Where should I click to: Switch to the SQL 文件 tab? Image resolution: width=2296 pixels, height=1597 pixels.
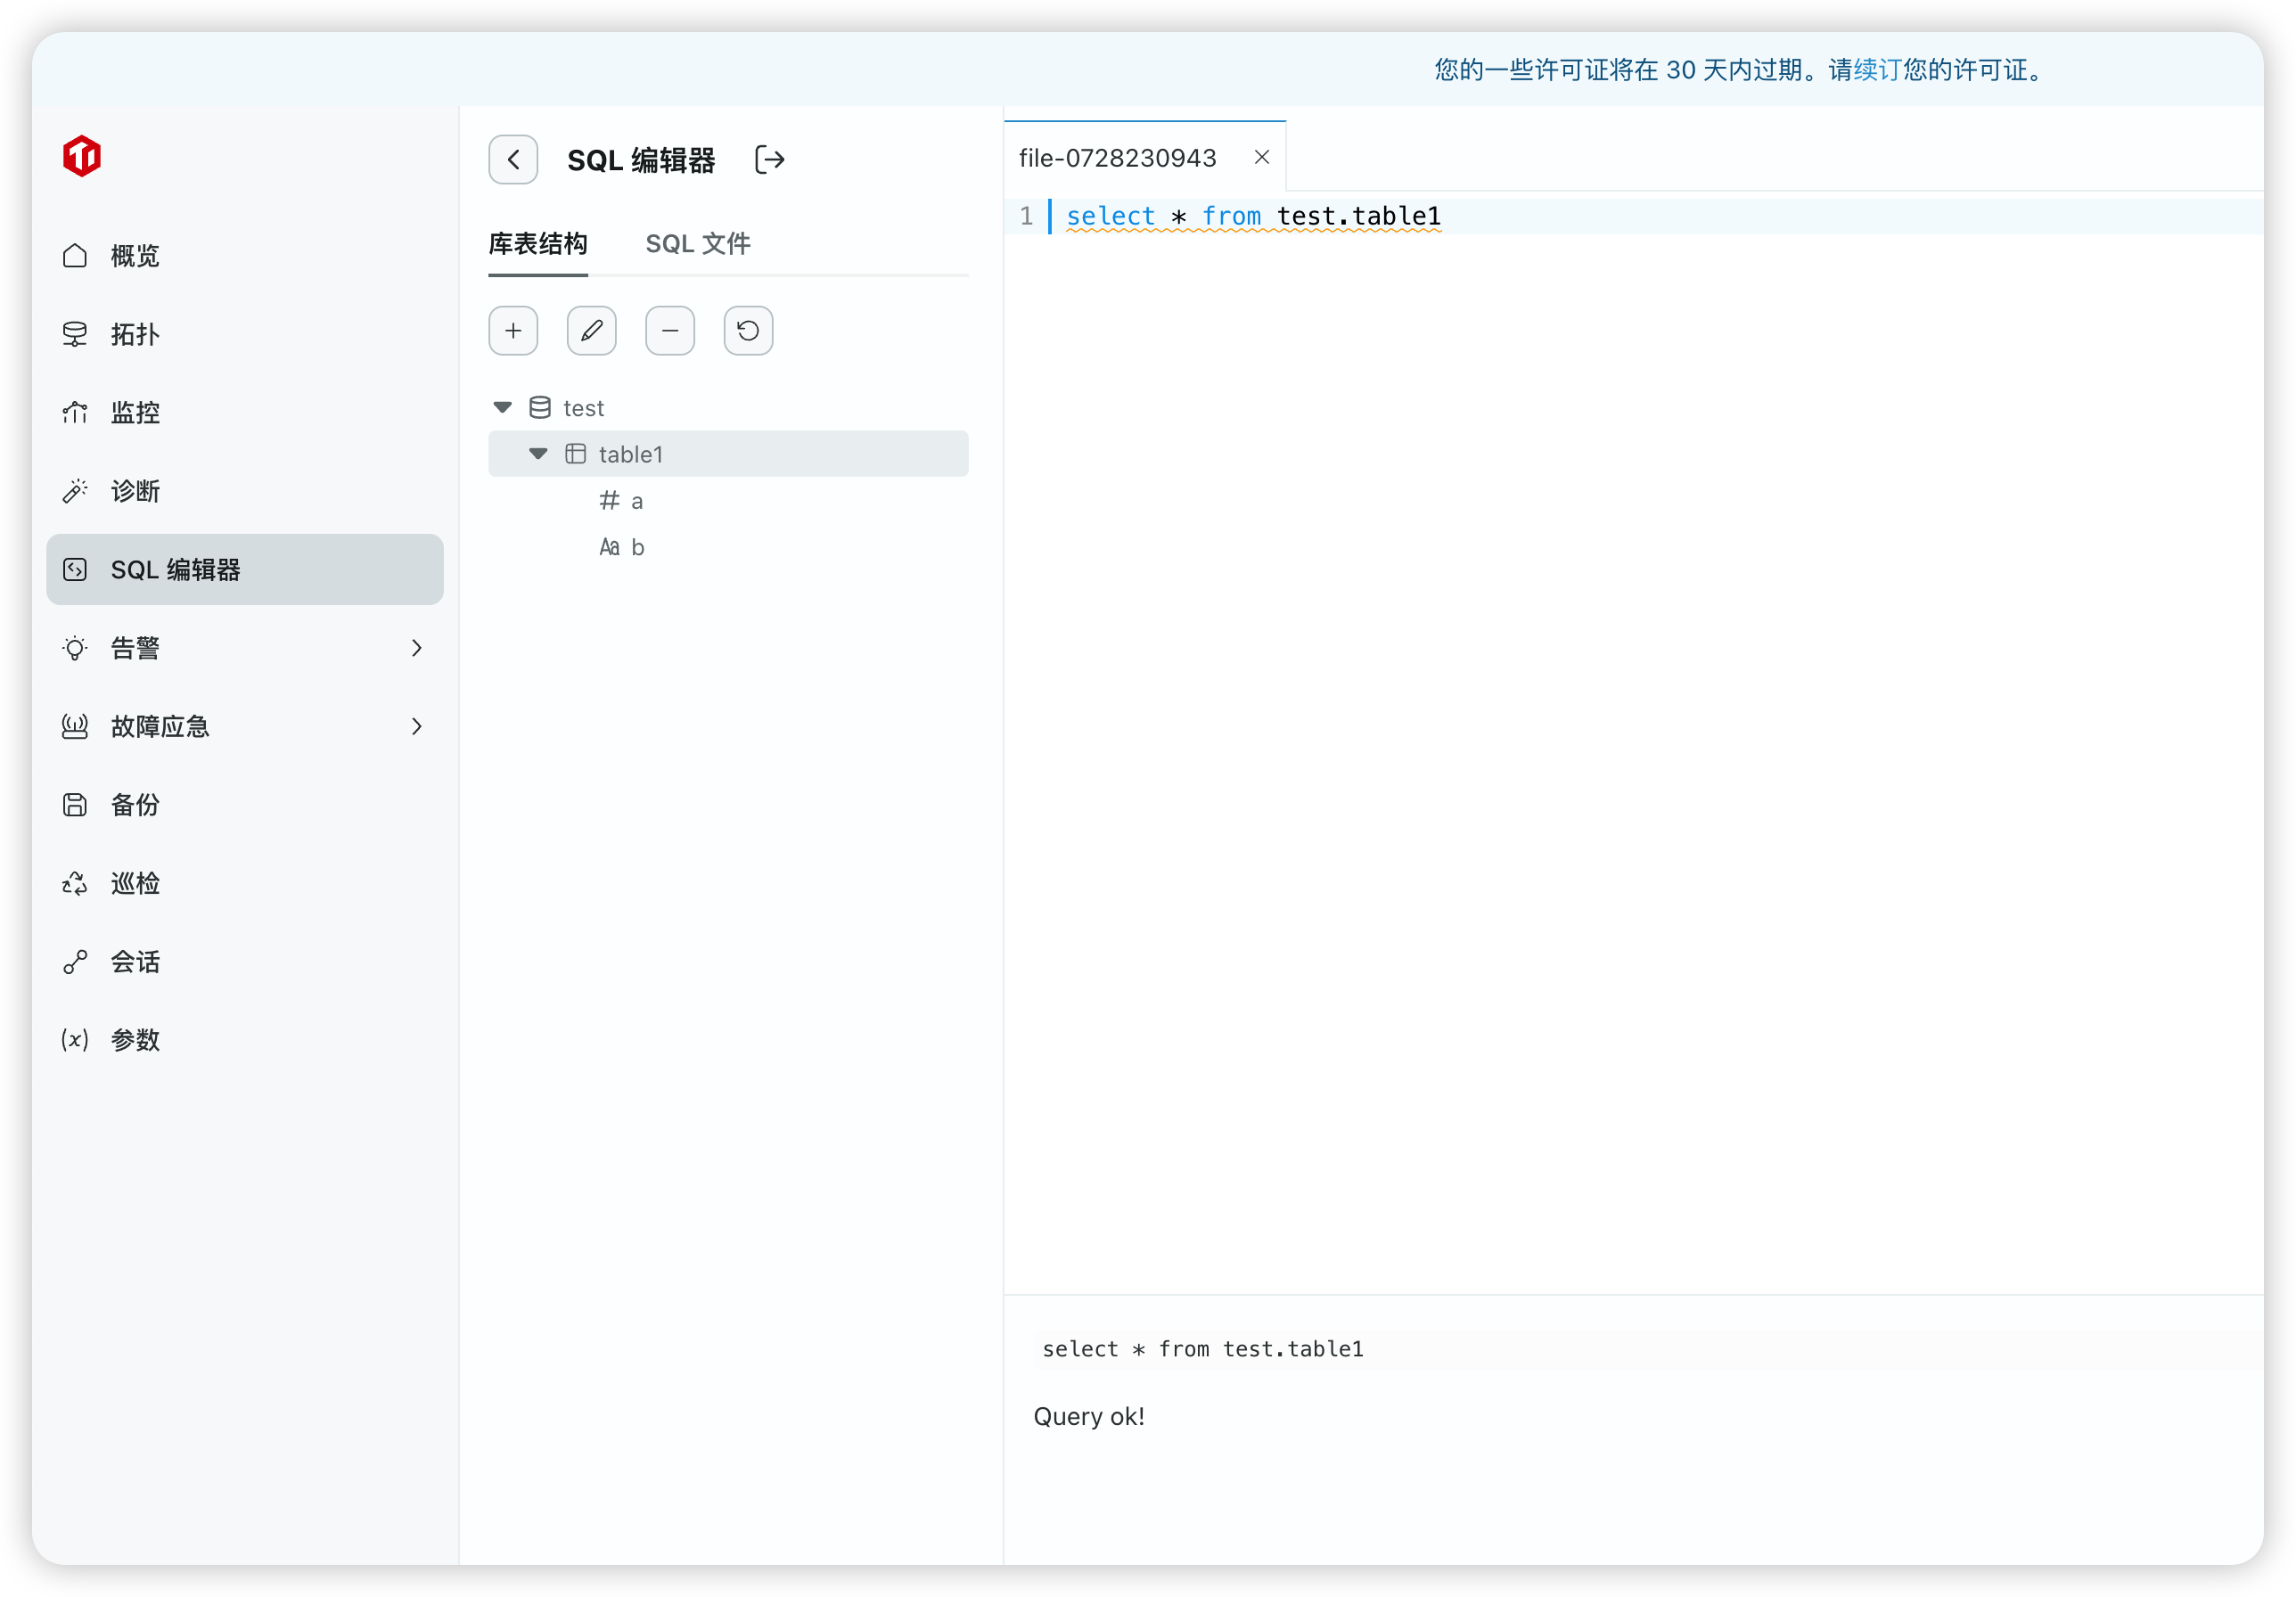(697, 244)
